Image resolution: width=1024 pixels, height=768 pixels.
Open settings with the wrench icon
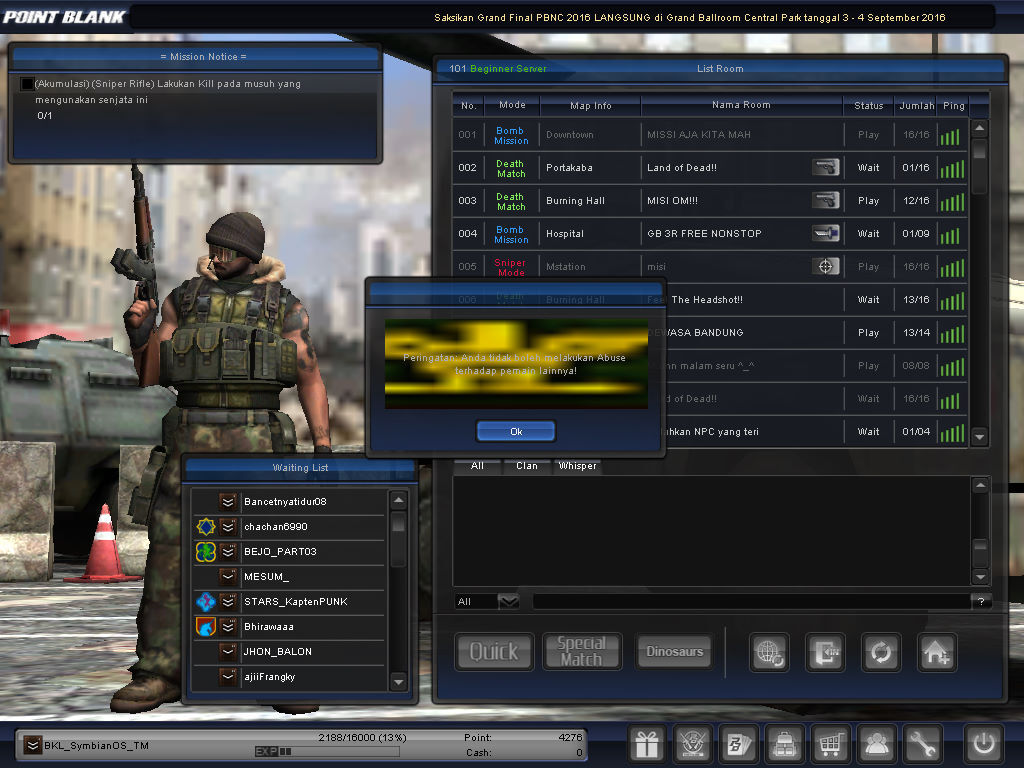pos(923,743)
